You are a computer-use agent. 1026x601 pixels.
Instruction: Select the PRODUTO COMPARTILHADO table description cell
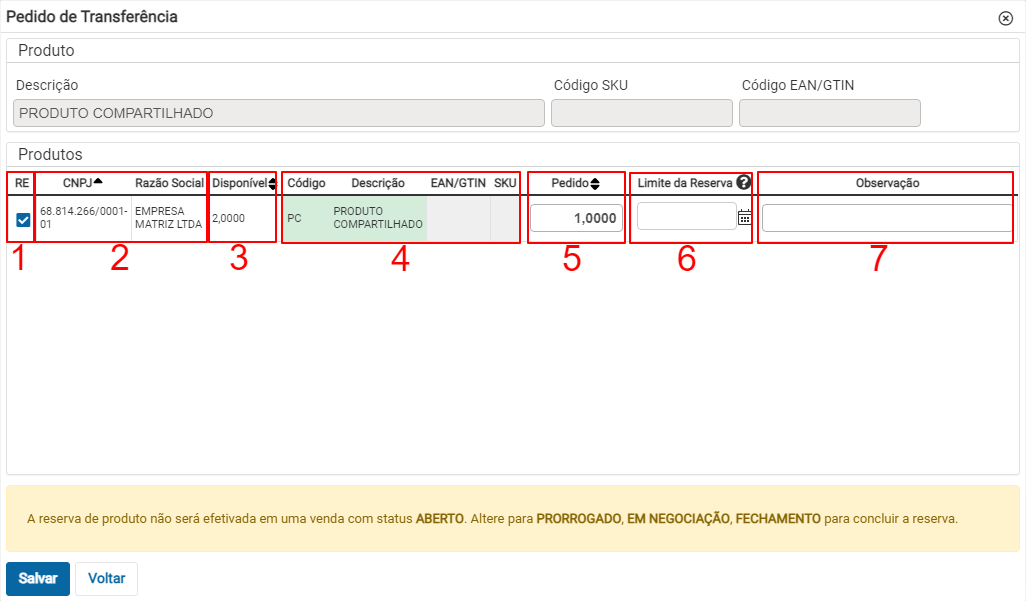[x=378, y=217]
